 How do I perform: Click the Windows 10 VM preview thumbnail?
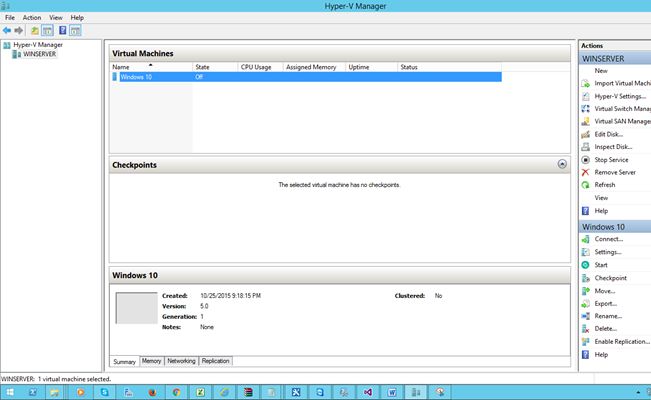coord(137,308)
